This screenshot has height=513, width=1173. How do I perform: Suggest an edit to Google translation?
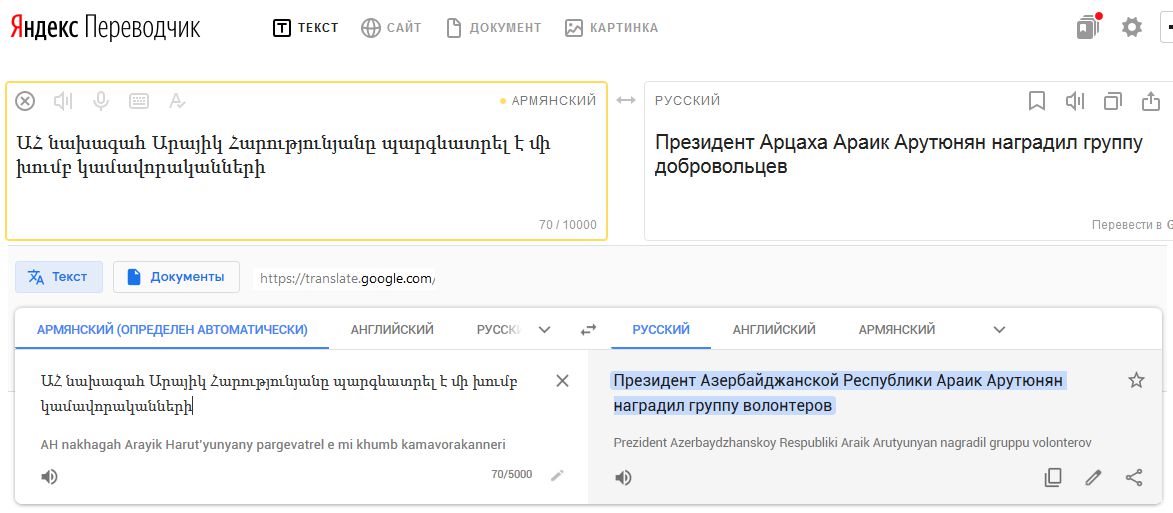click(x=1094, y=477)
